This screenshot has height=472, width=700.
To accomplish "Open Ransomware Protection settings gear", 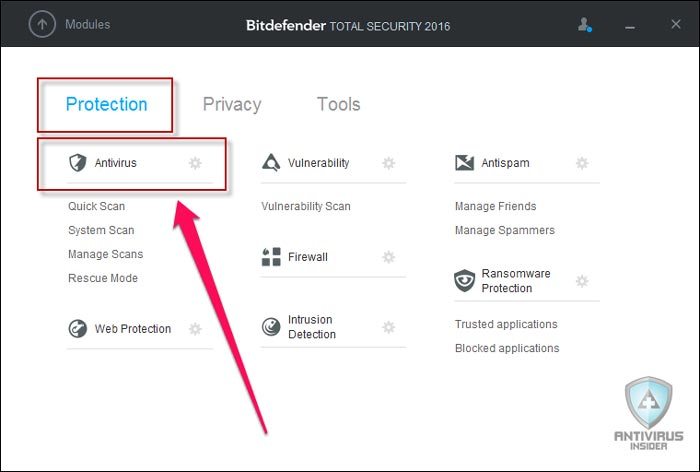I will [x=582, y=281].
